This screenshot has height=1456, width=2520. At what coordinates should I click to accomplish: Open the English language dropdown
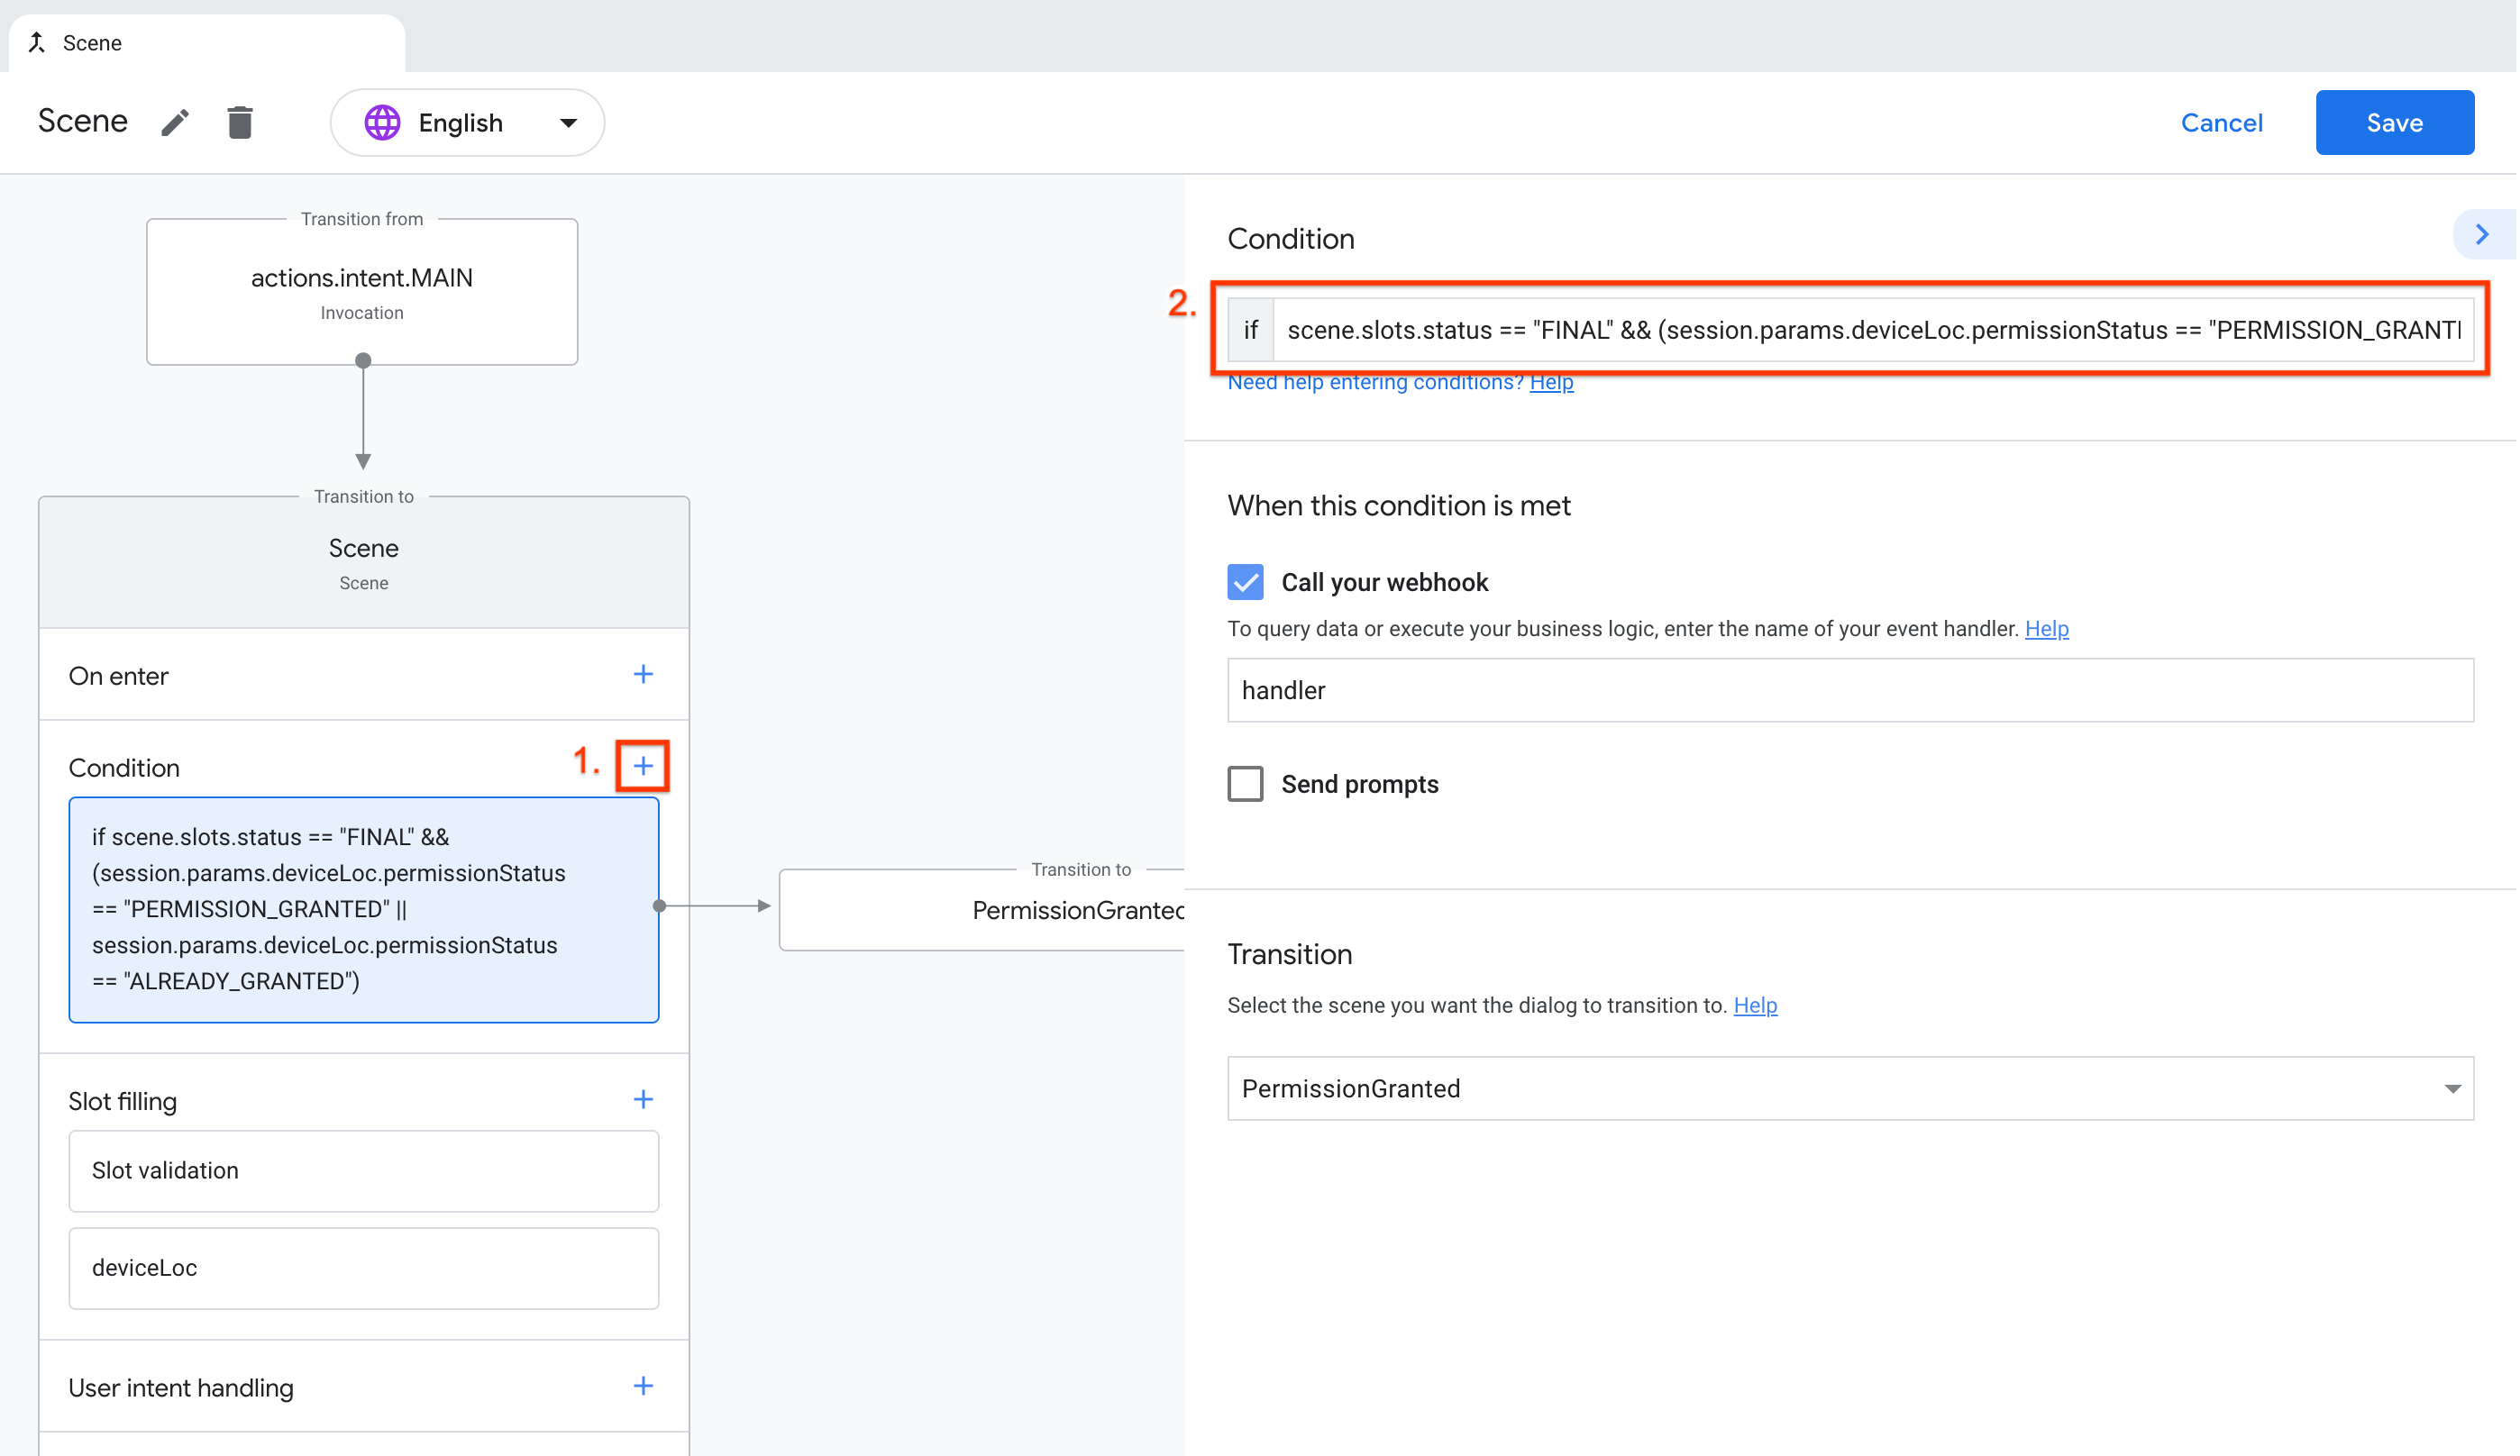click(x=567, y=123)
